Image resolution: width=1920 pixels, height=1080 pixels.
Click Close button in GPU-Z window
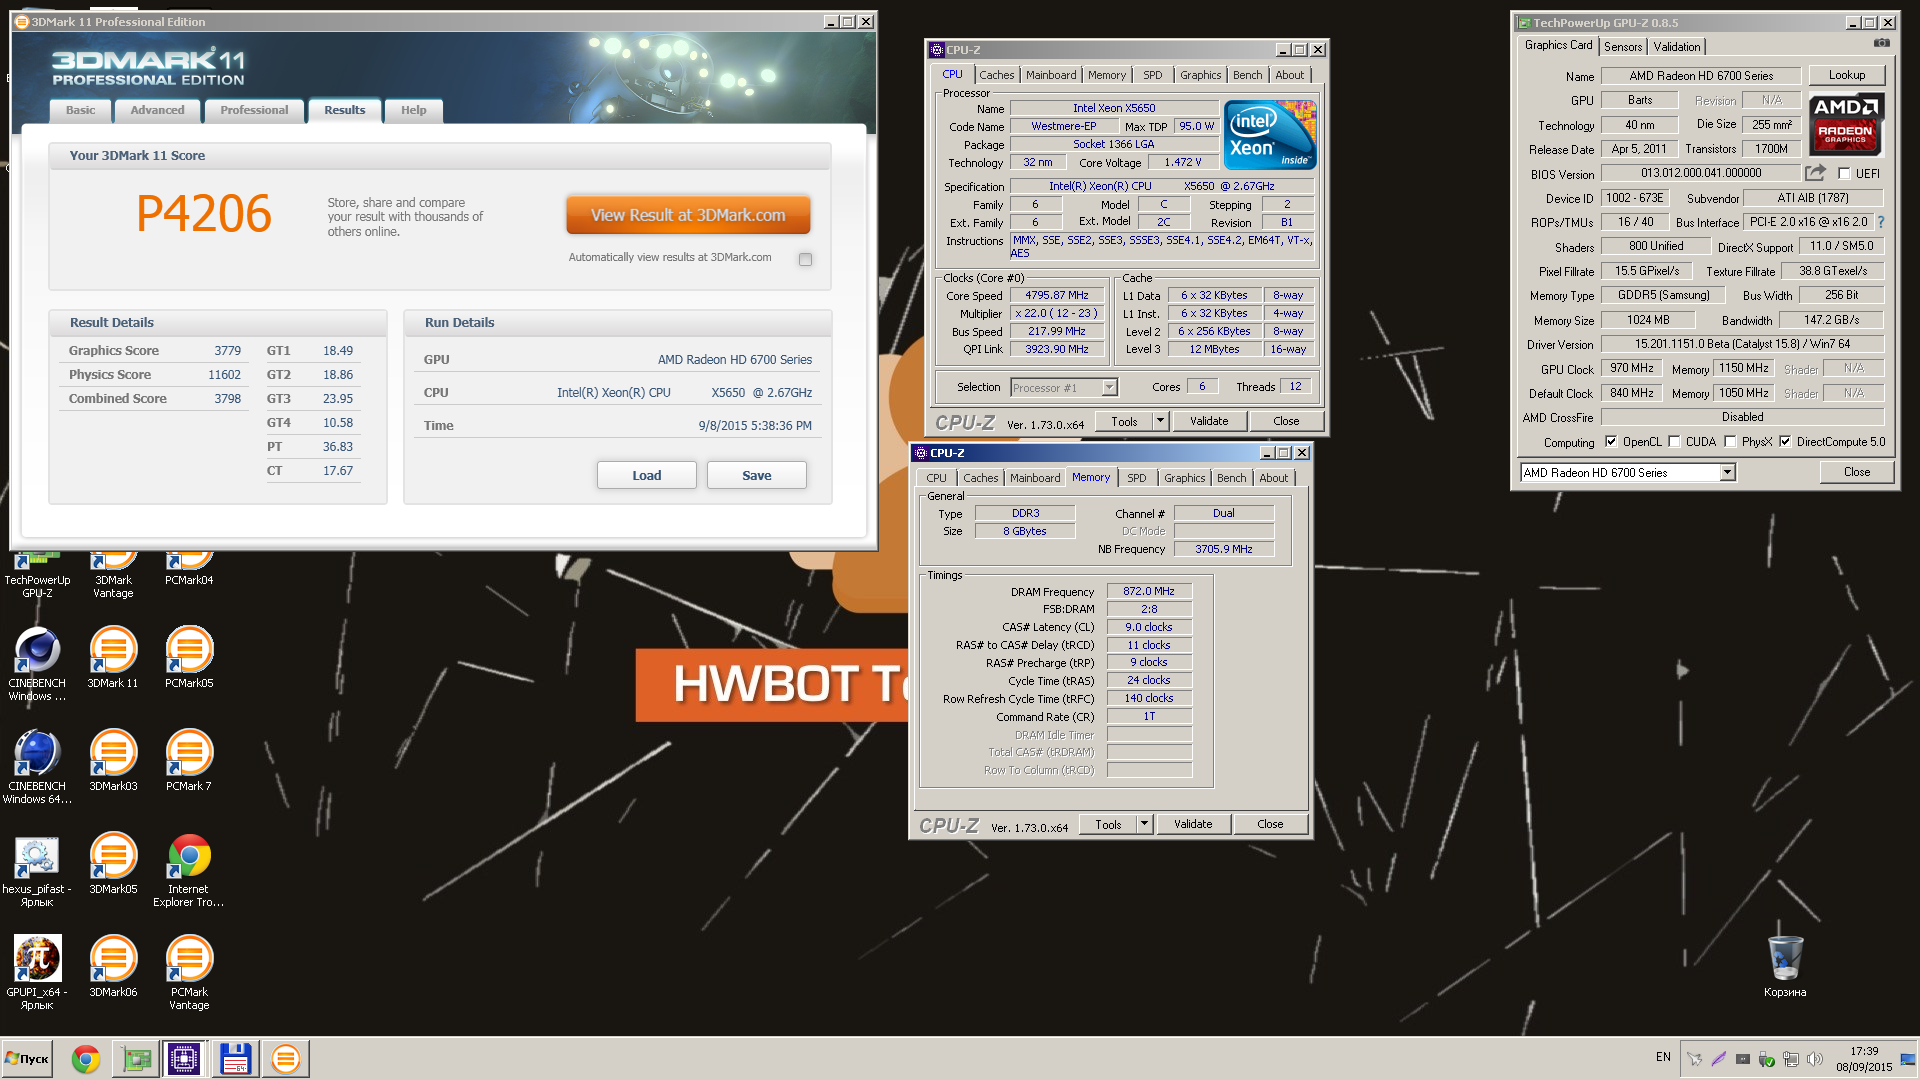click(x=1857, y=472)
